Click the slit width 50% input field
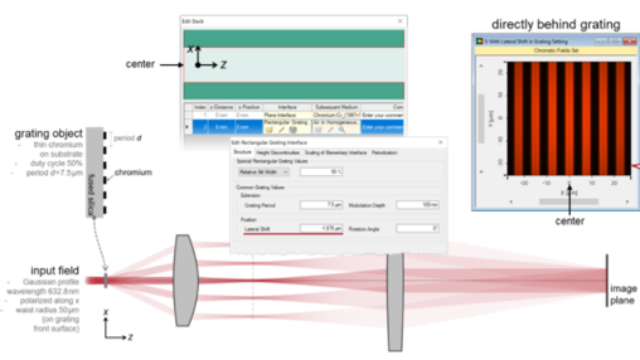Image resolution: width=640 pixels, height=360 pixels. [x=321, y=172]
